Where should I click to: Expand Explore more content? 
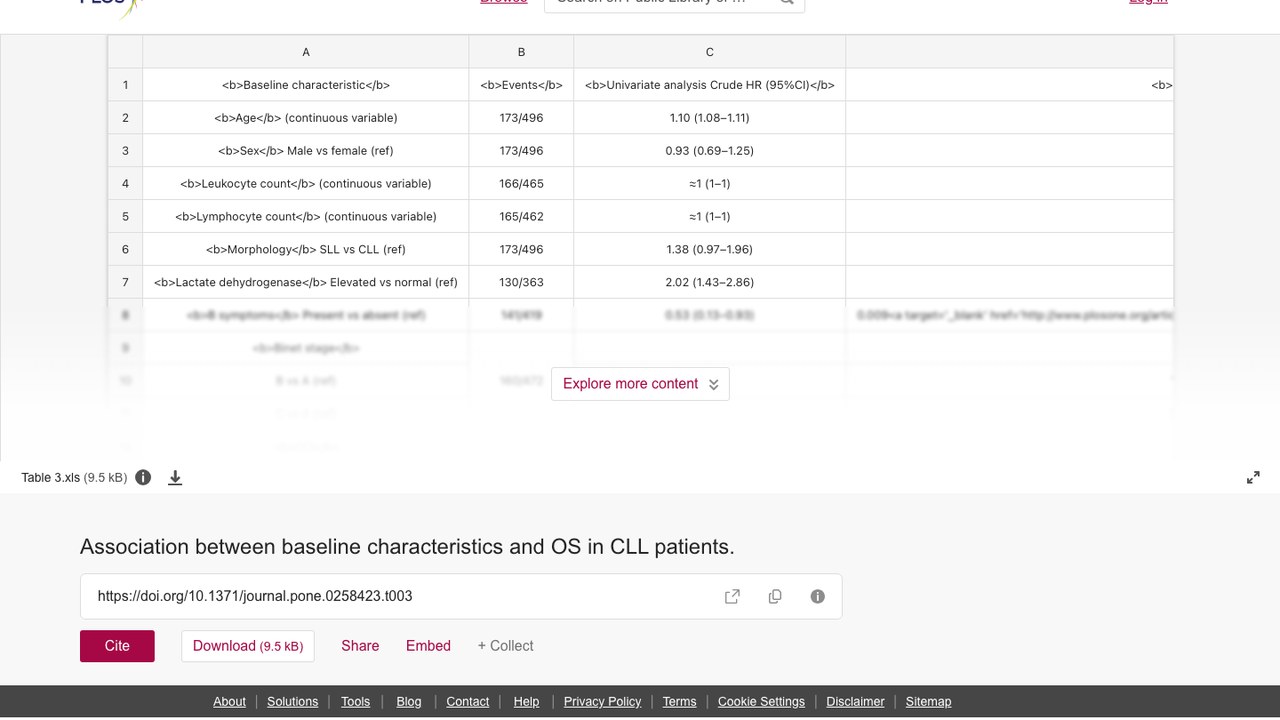point(640,384)
